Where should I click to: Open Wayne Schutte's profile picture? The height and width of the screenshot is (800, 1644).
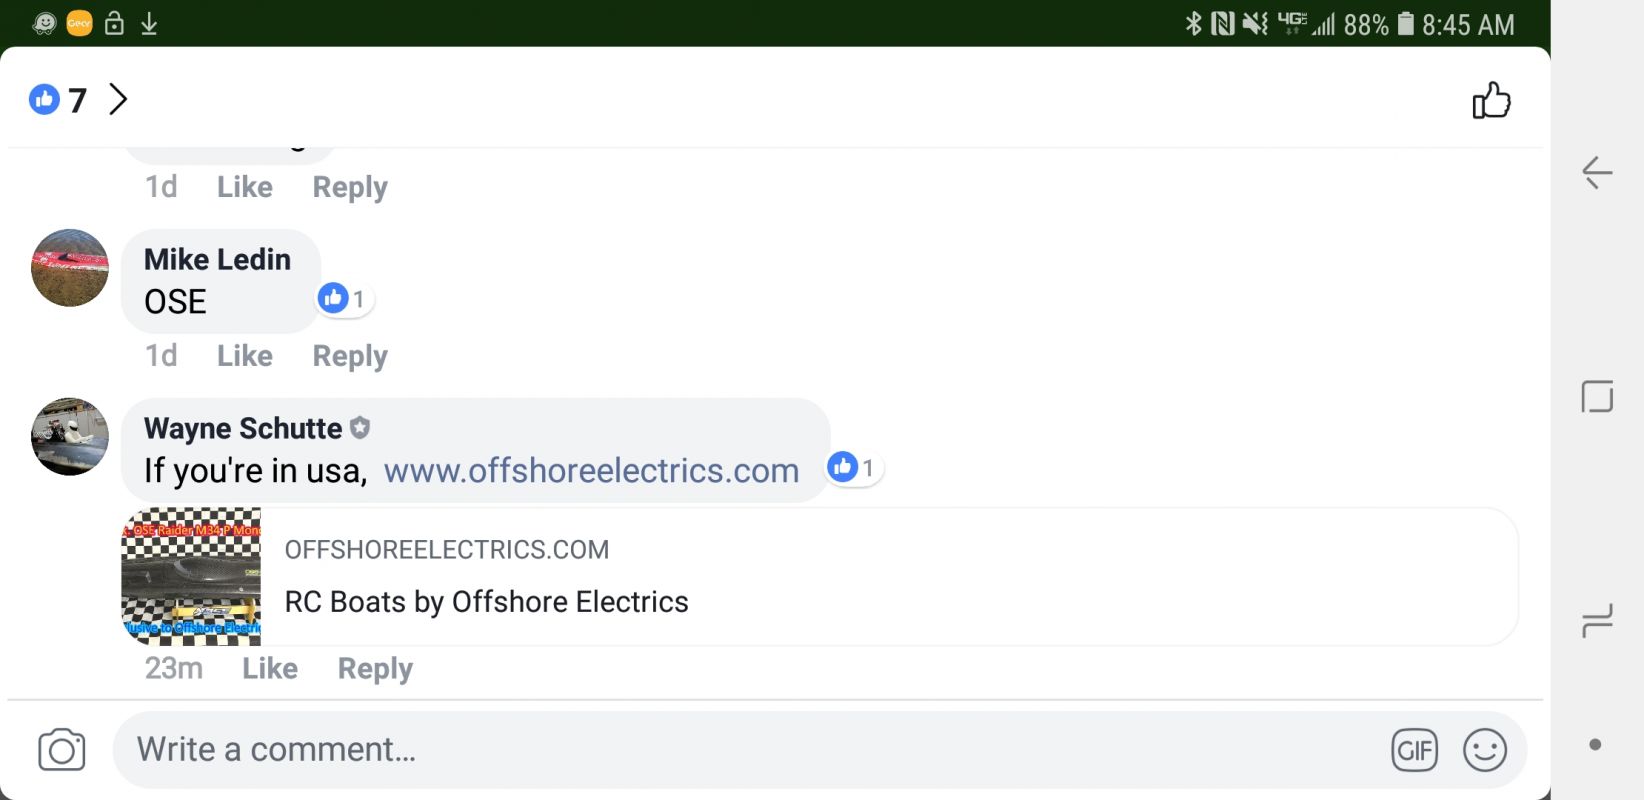tap(70, 437)
